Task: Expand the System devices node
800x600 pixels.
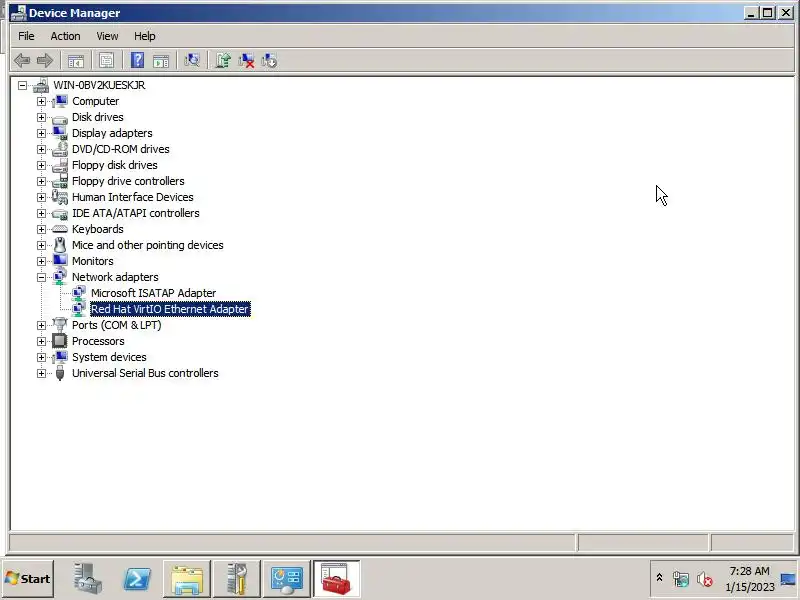Action: point(41,357)
